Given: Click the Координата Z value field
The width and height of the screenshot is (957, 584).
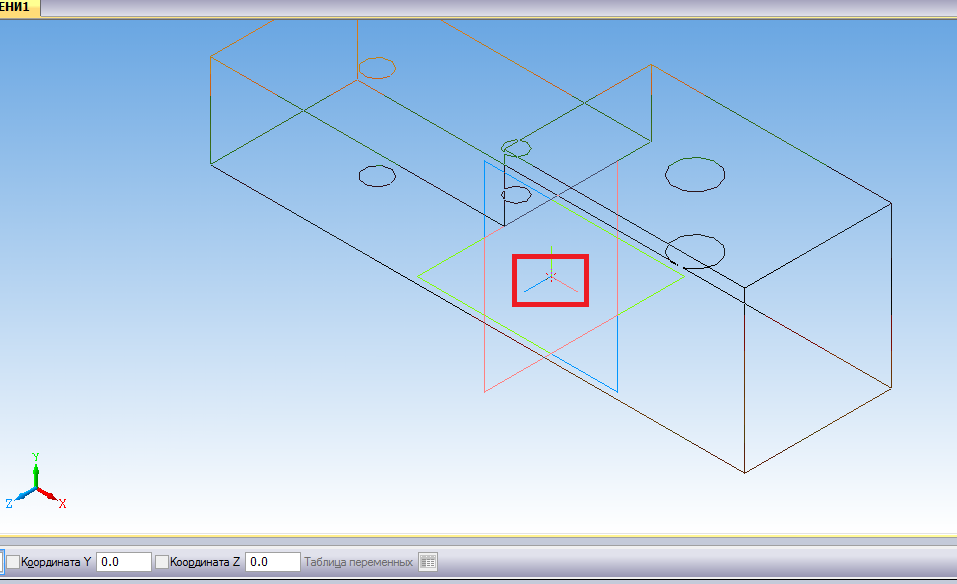Looking at the screenshot, I should [x=272, y=562].
